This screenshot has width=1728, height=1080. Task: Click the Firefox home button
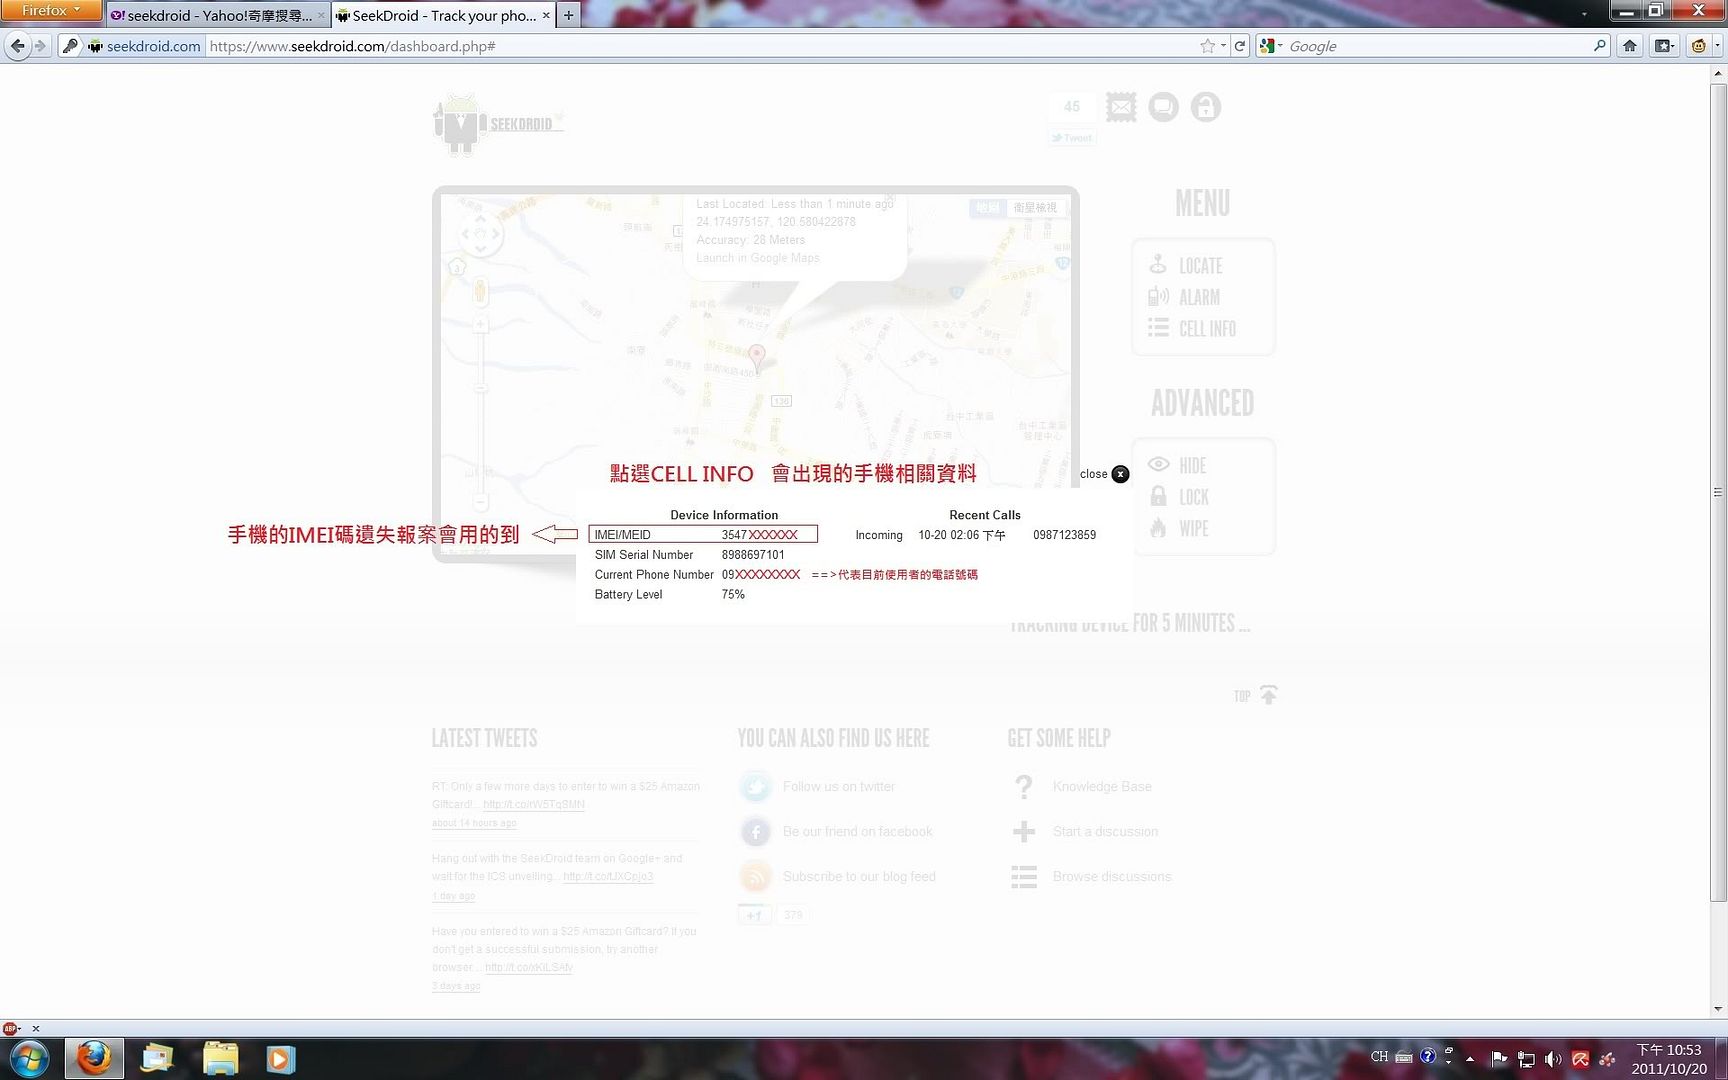[x=1630, y=46]
